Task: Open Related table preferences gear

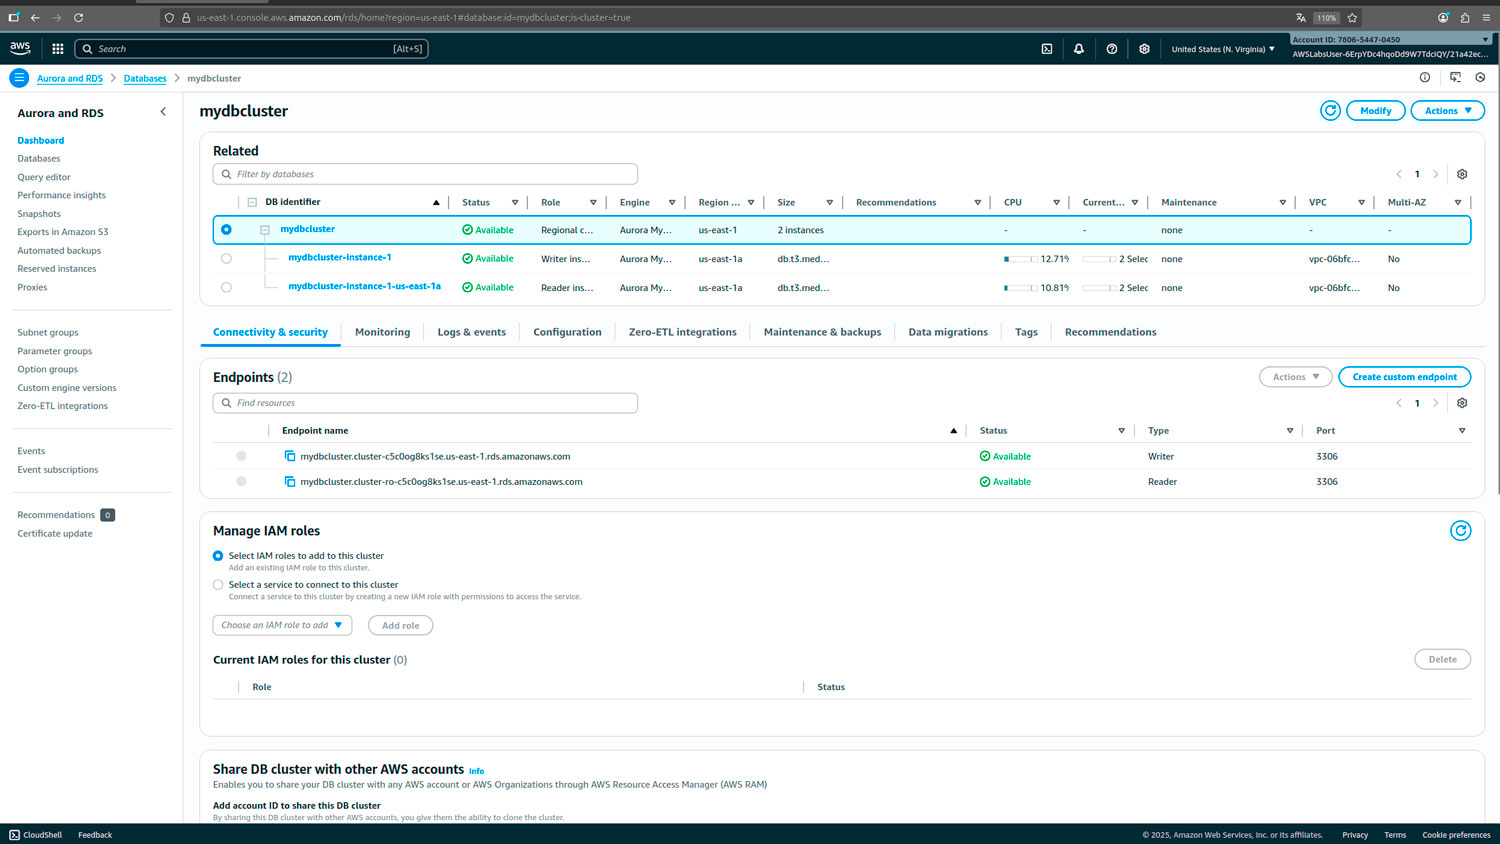Action: [1461, 174]
